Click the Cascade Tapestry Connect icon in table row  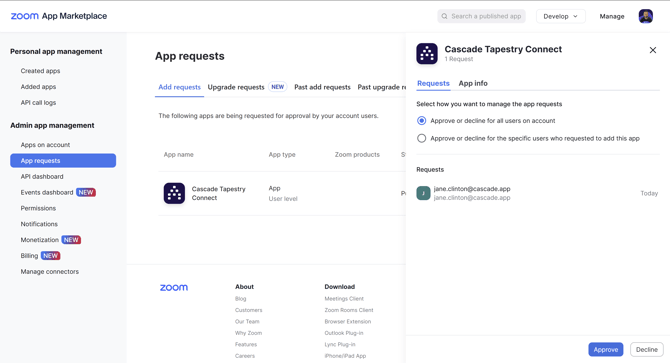(174, 193)
